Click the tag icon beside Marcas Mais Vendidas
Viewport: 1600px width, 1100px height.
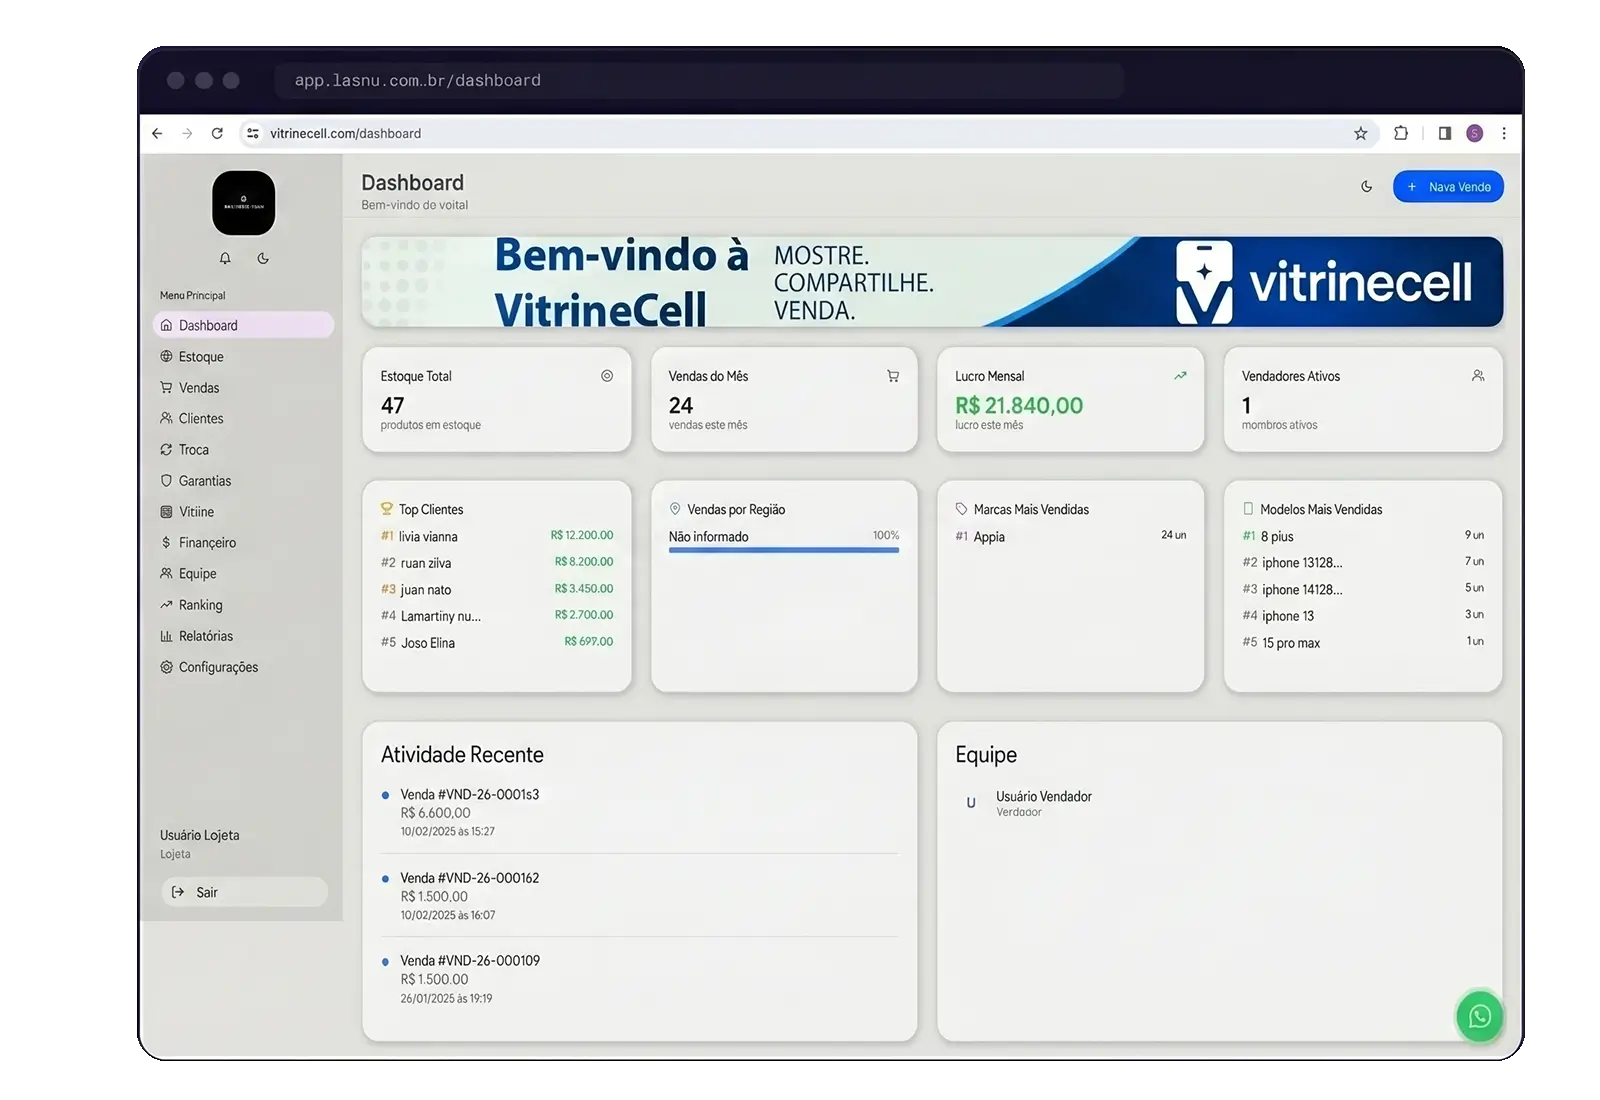click(x=962, y=509)
